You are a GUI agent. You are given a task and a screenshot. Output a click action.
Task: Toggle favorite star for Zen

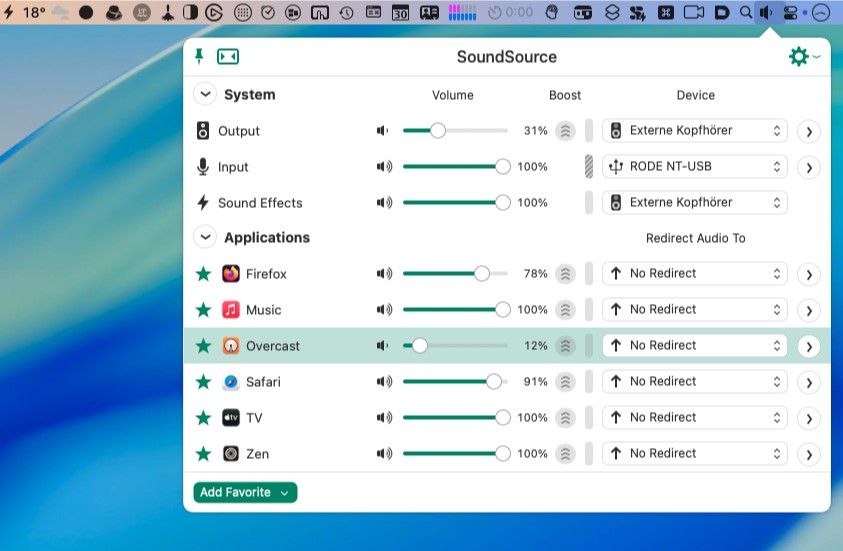(203, 454)
